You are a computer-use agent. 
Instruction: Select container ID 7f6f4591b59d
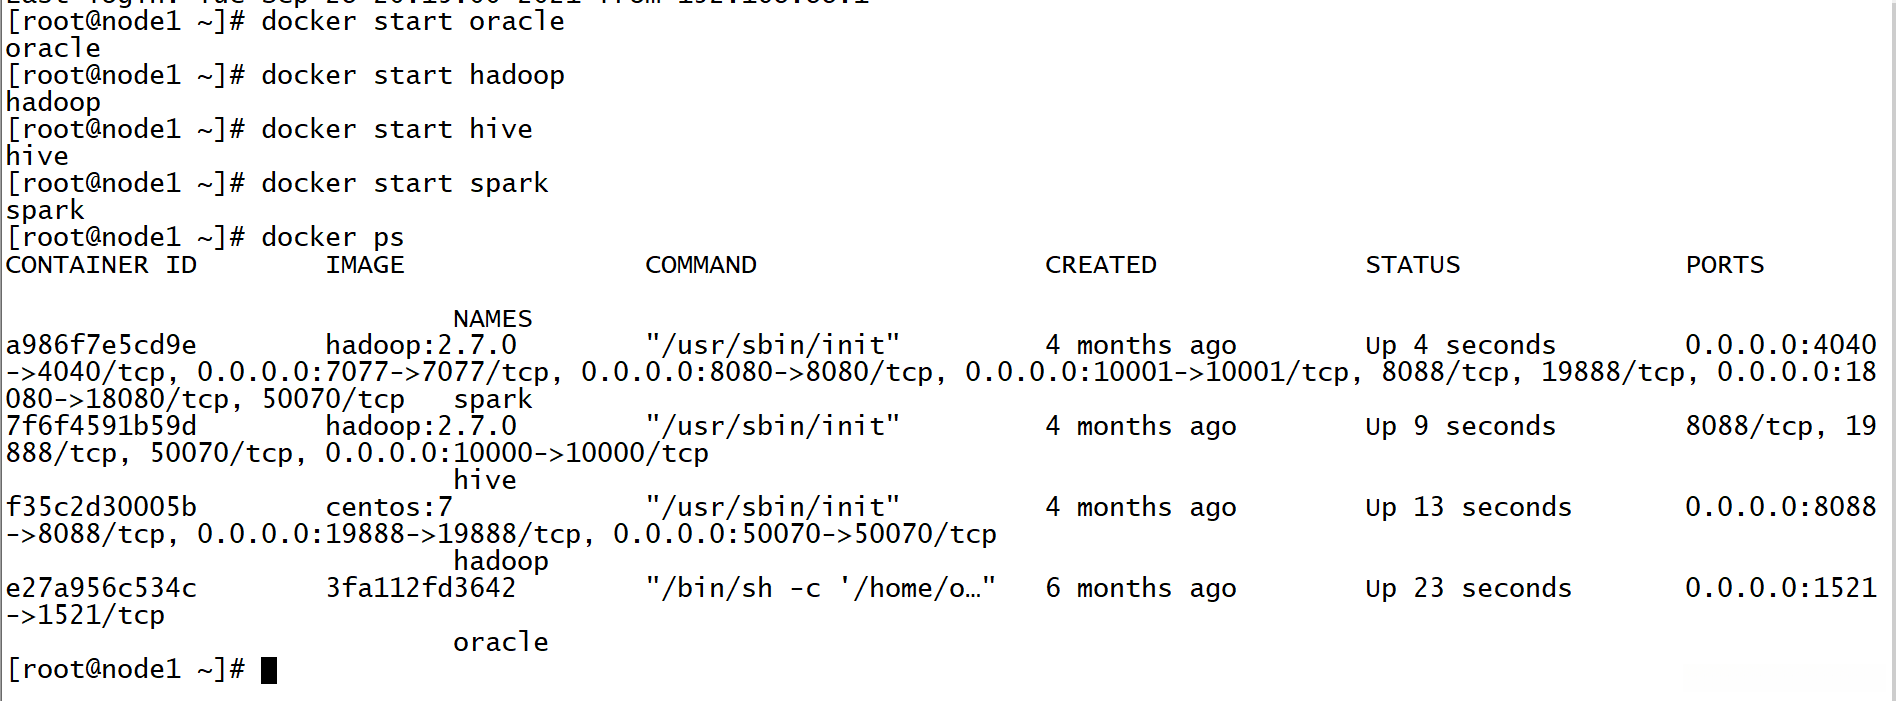pos(101,427)
